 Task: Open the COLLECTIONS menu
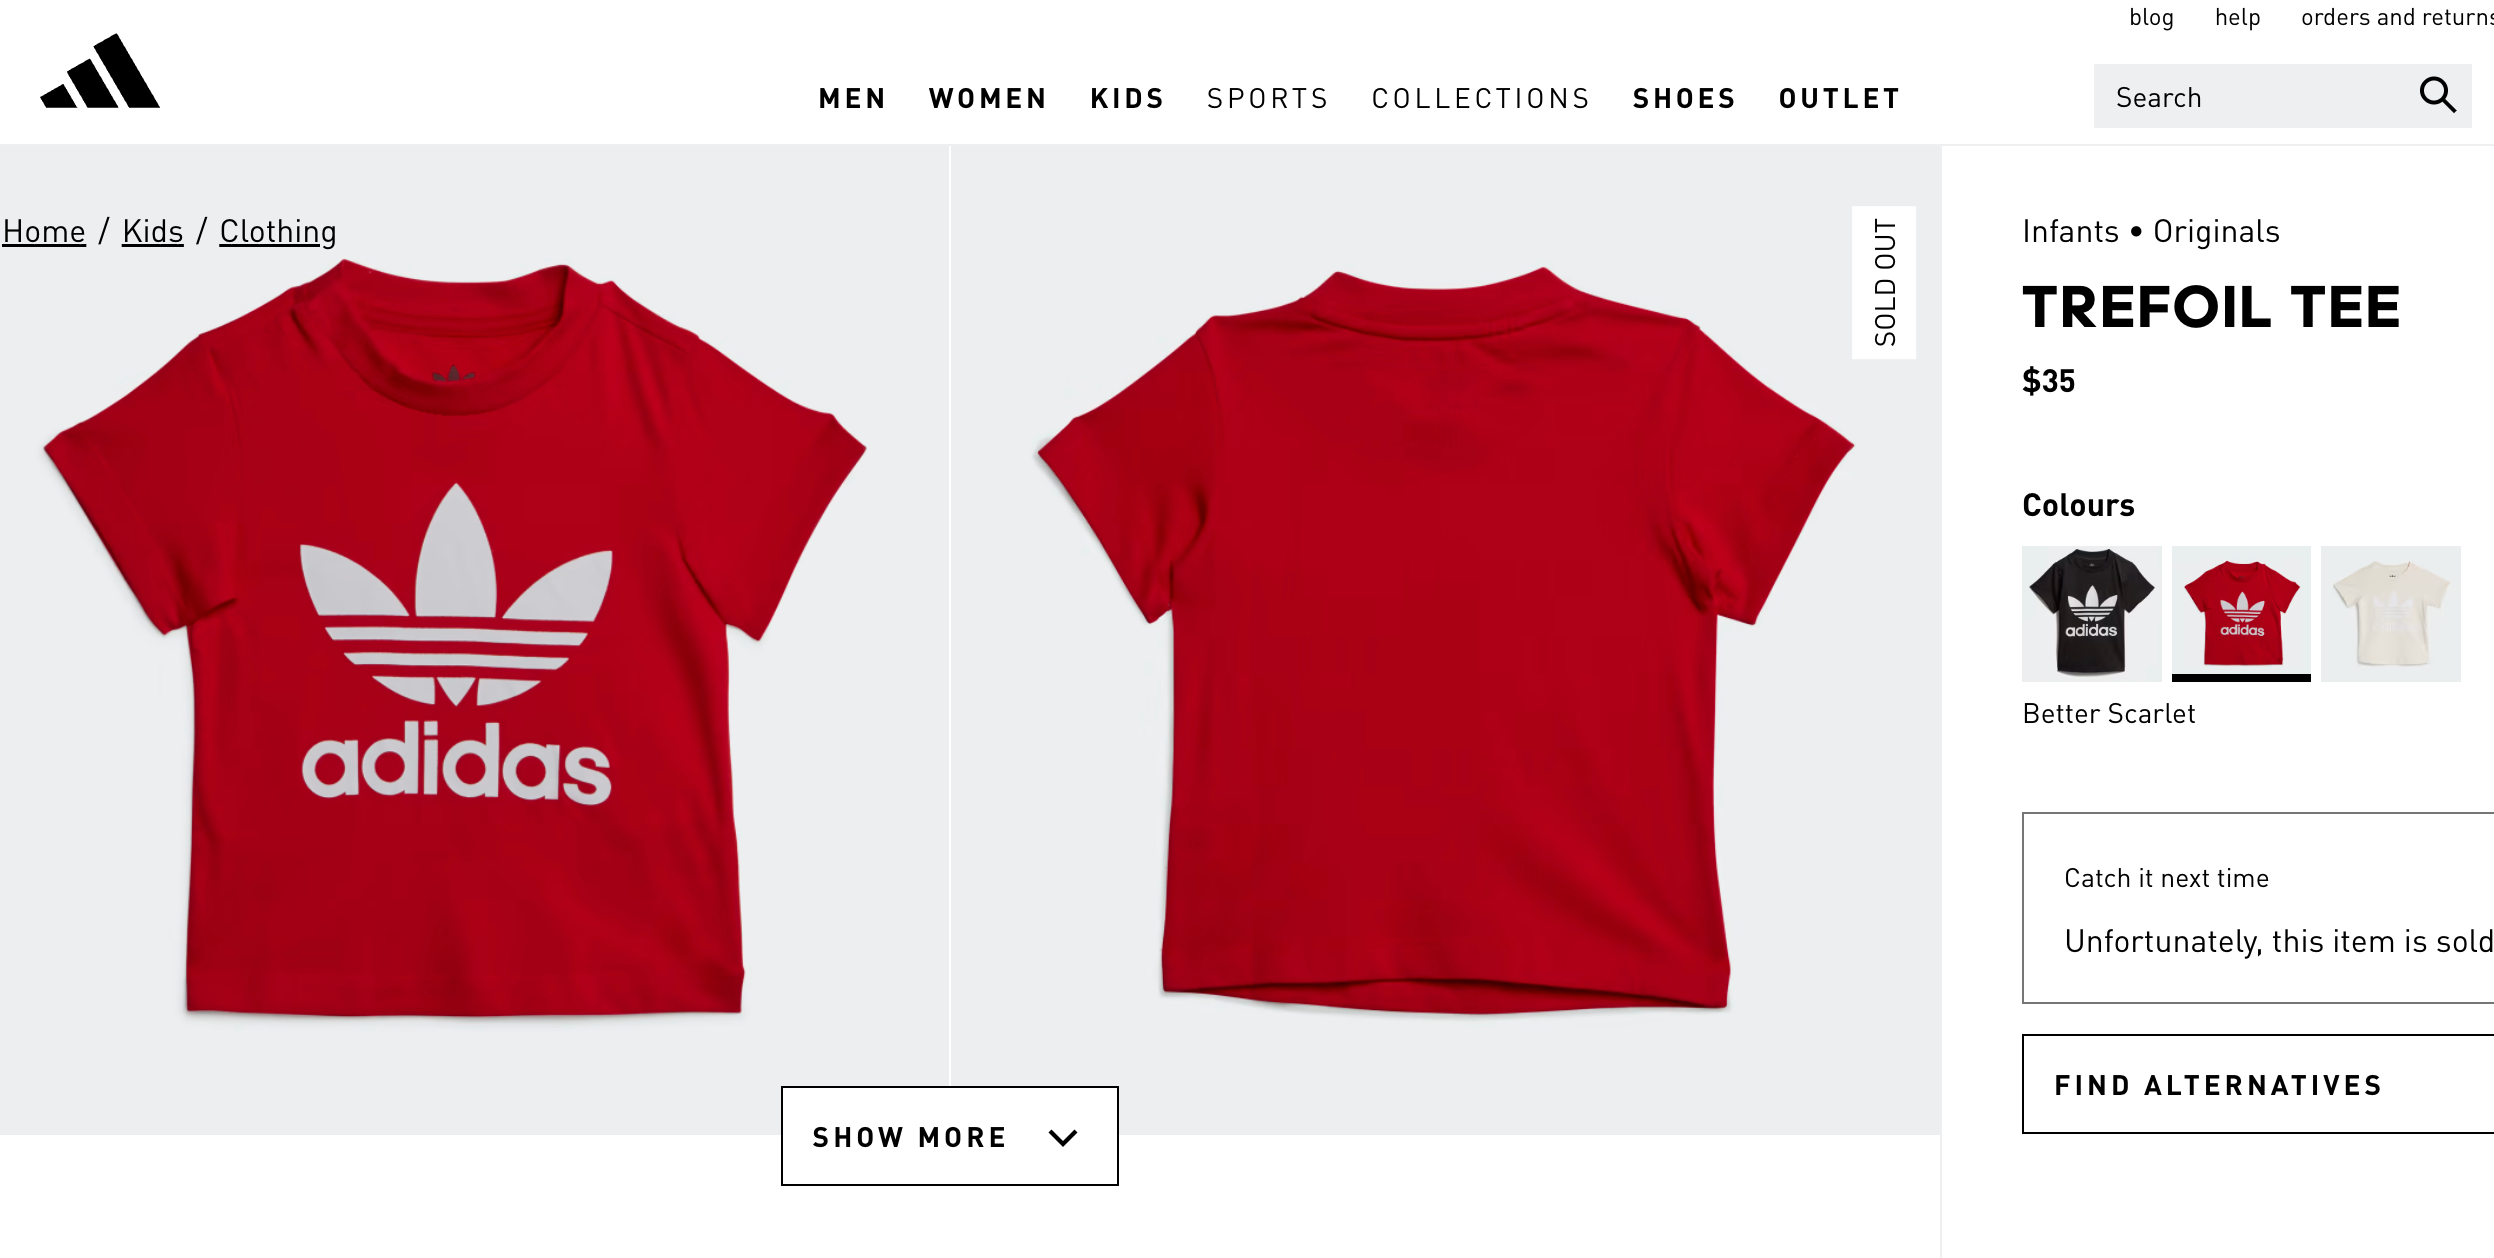coord(1480,99)
